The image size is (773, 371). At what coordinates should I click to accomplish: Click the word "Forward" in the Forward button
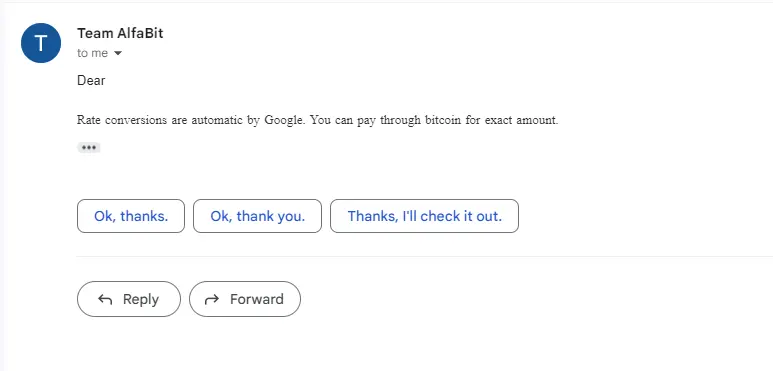click(x=257, y=299)
